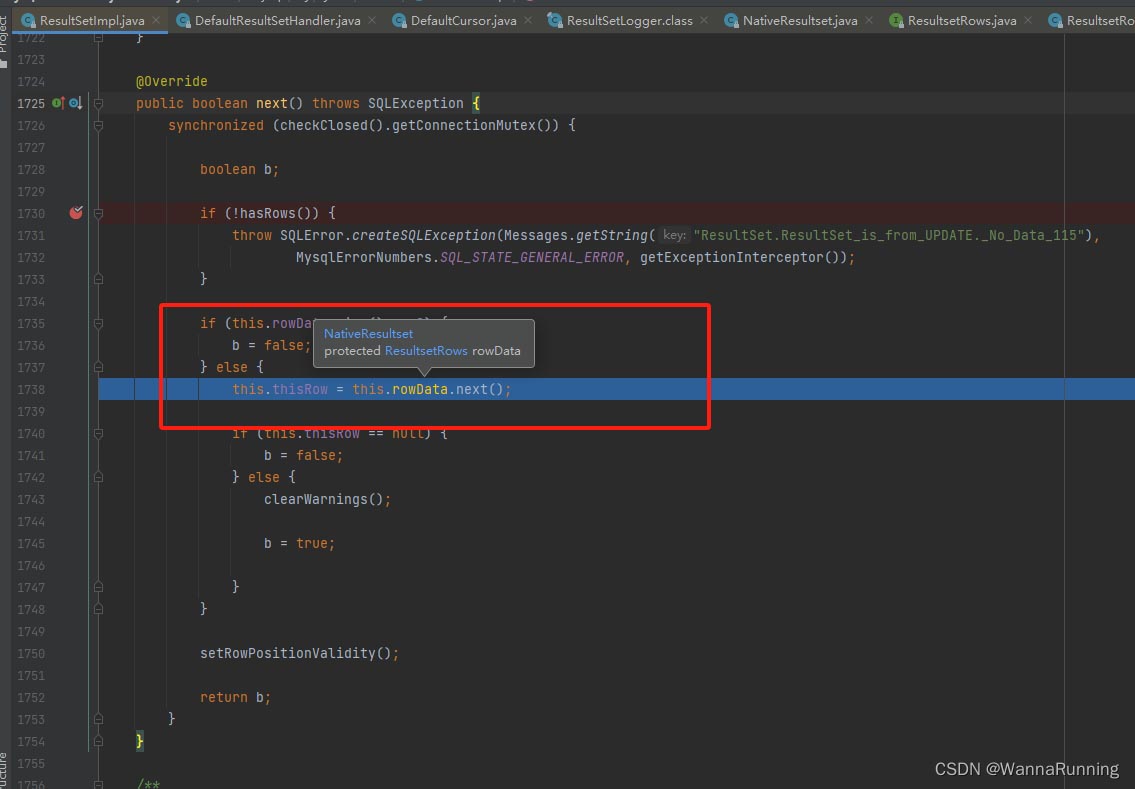Click 'boolean b;' declaration
The height and width of the screenshot is (789, 1135).
tap(239, 169)
